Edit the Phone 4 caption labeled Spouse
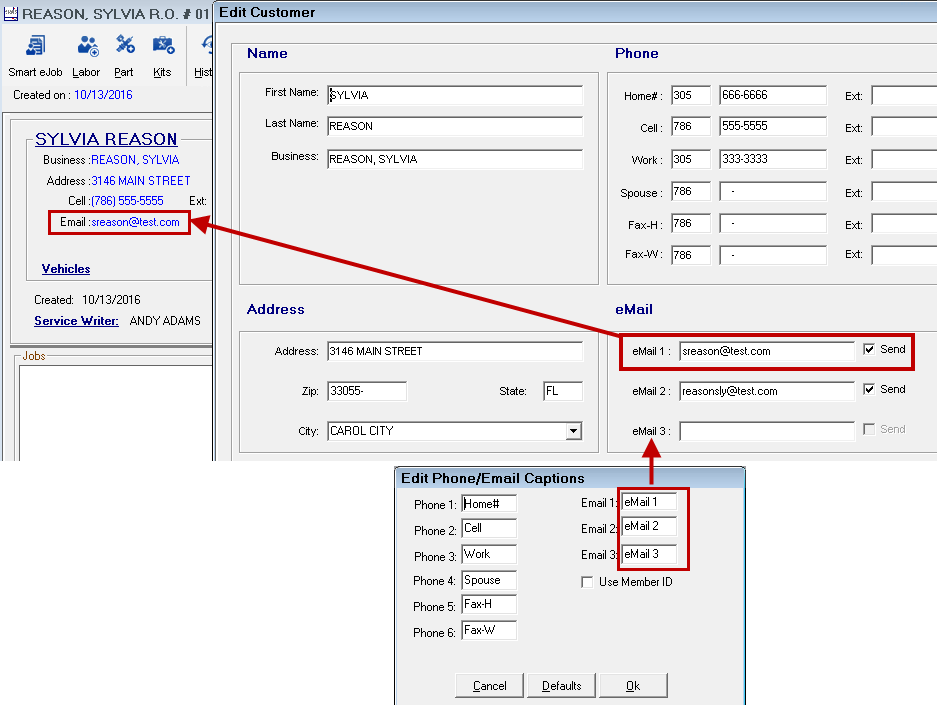The height and width of the screenshot is (705, 937). tap(488, 580)
